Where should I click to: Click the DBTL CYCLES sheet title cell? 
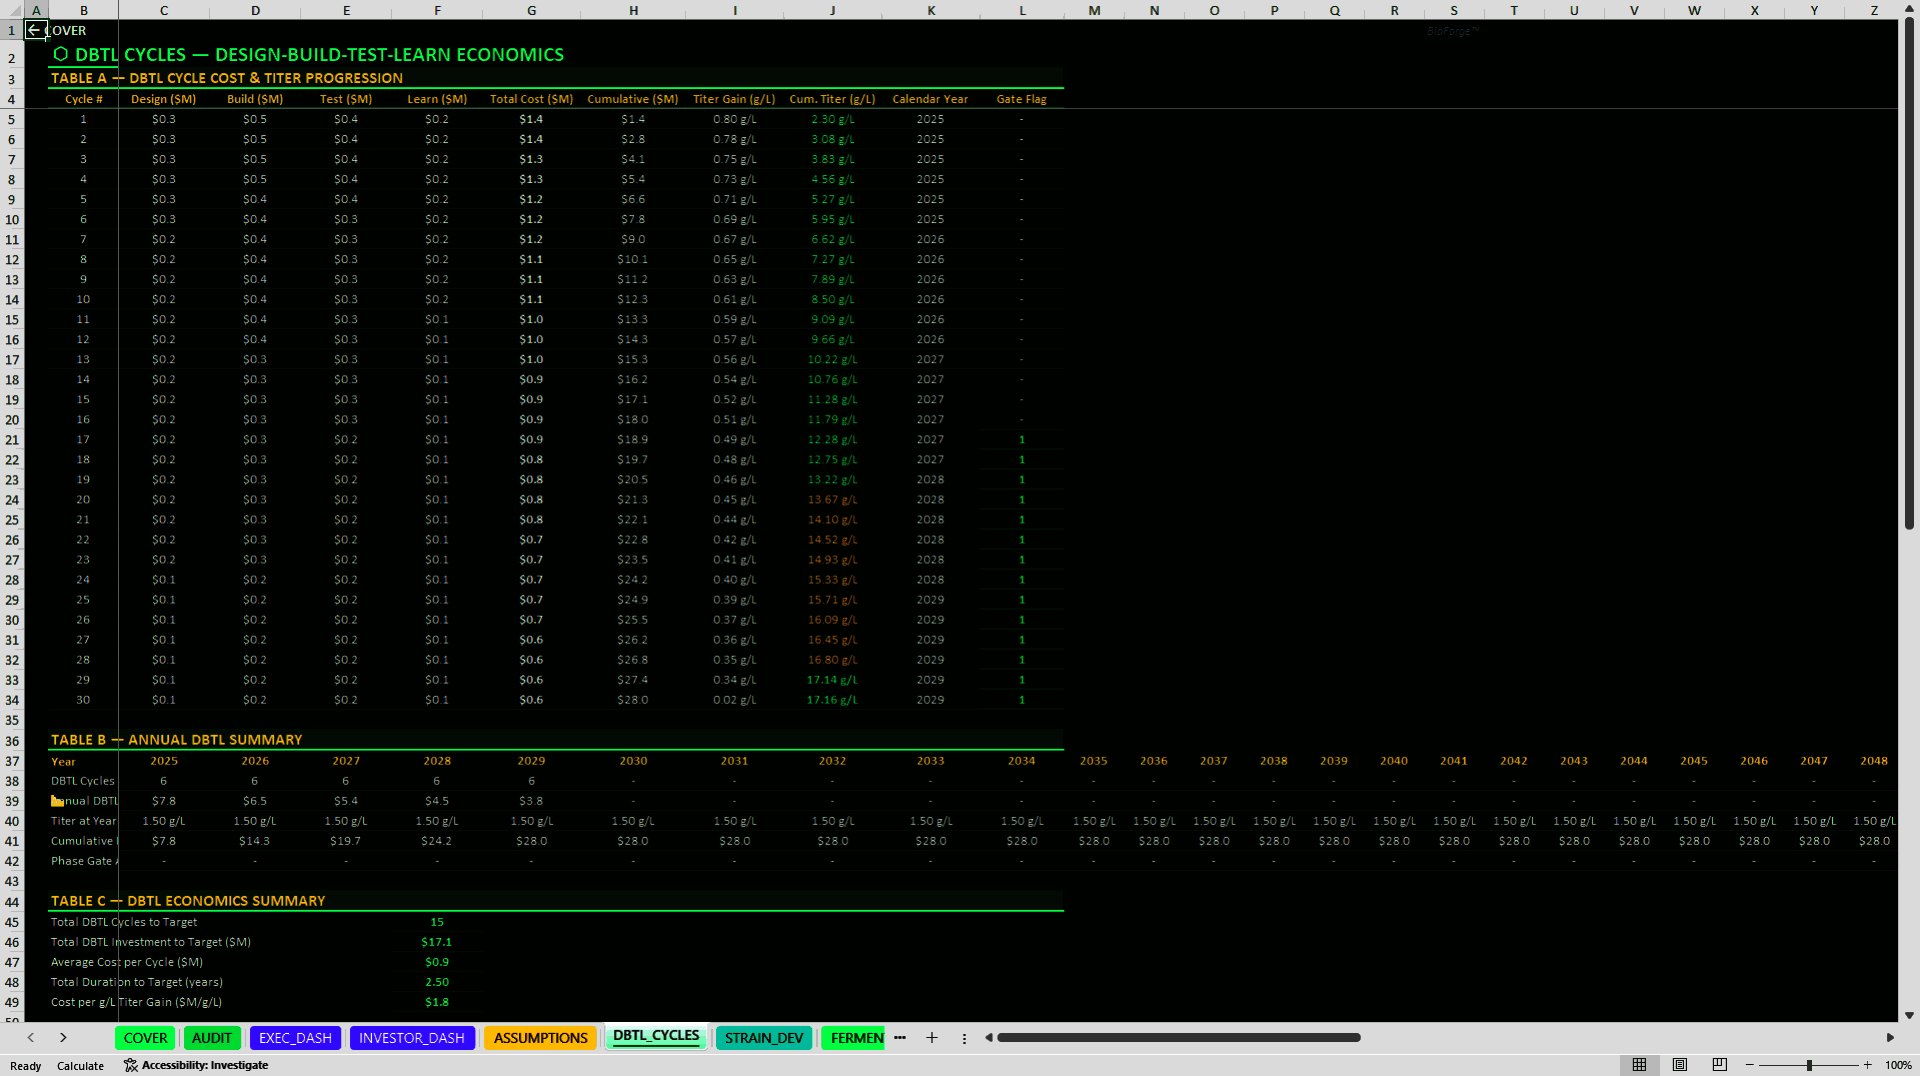[x=309, y=55]
